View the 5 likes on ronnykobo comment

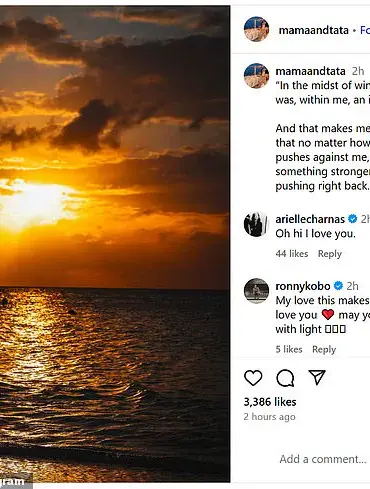(x=289, y=349)
